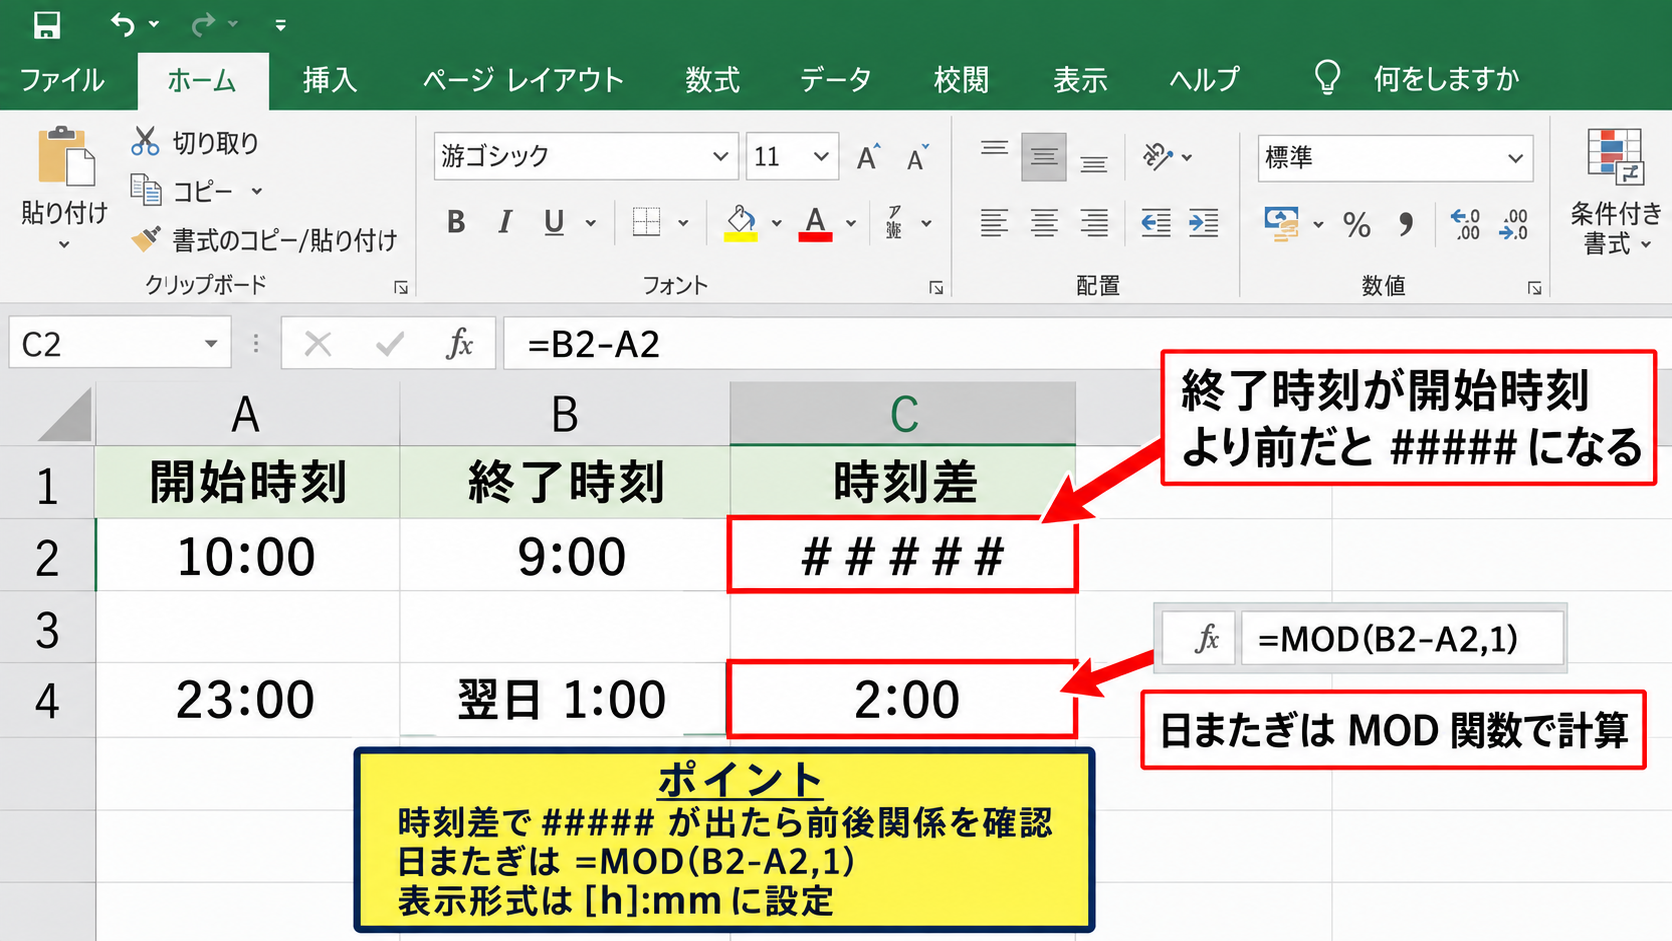This screenshot has width=1672, height=941.
Task: Toggle center horizontal alignment
Action: click(x=1044, y=222)
